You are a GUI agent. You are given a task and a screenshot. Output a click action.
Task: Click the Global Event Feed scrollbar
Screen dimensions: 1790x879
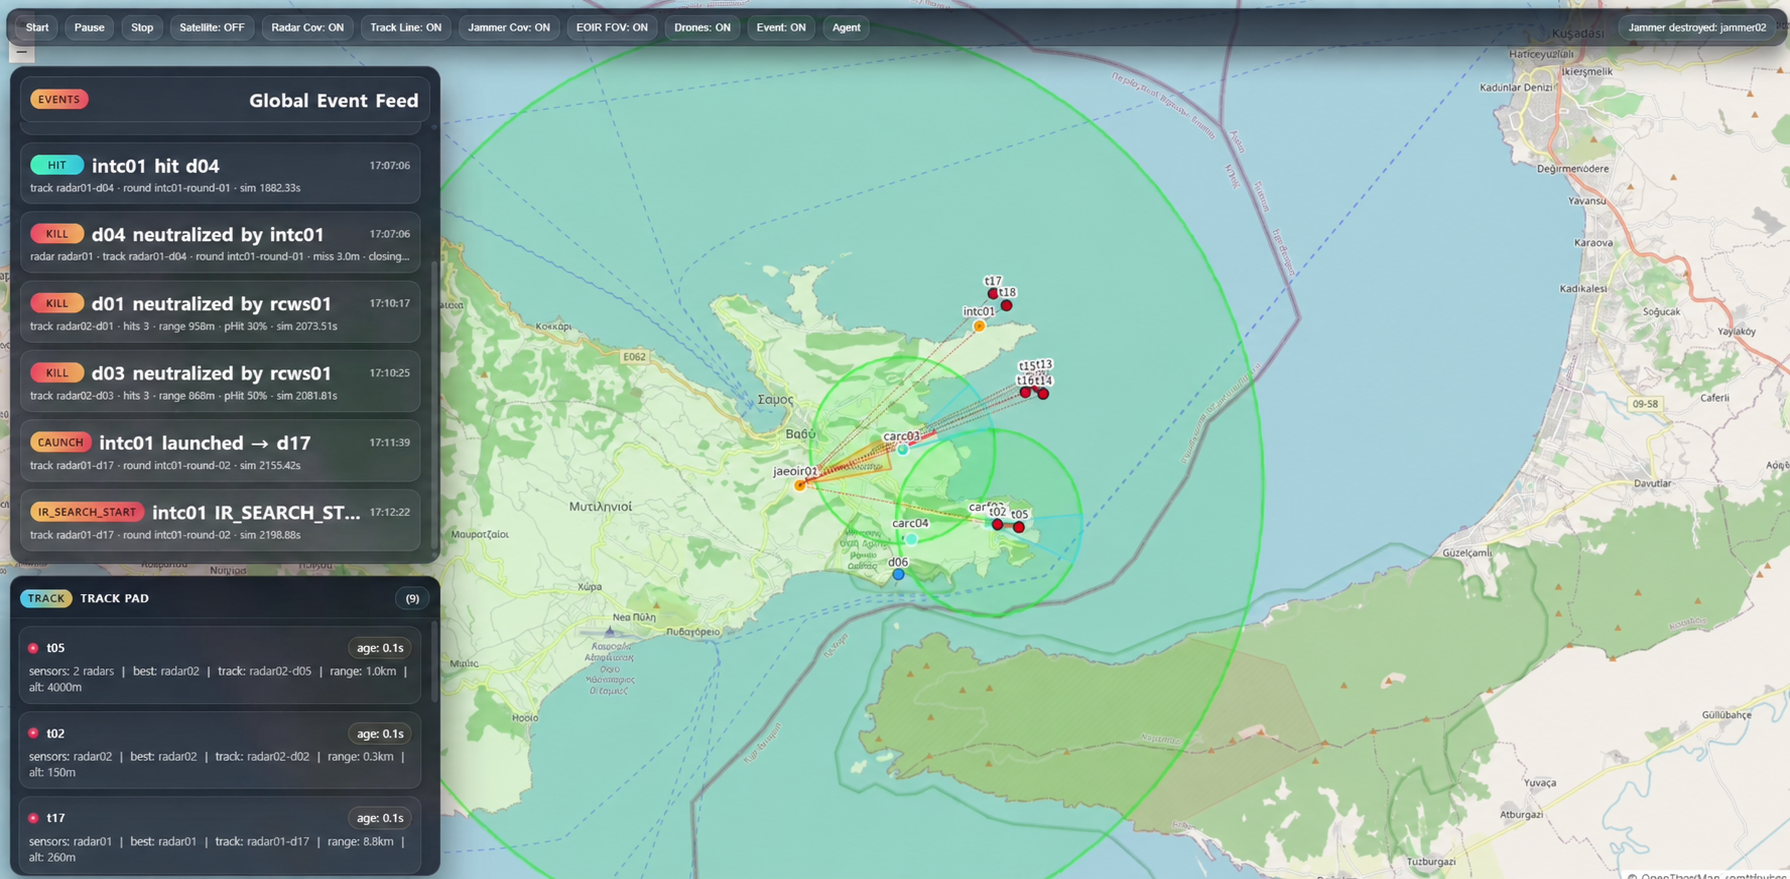coord(434,405)
